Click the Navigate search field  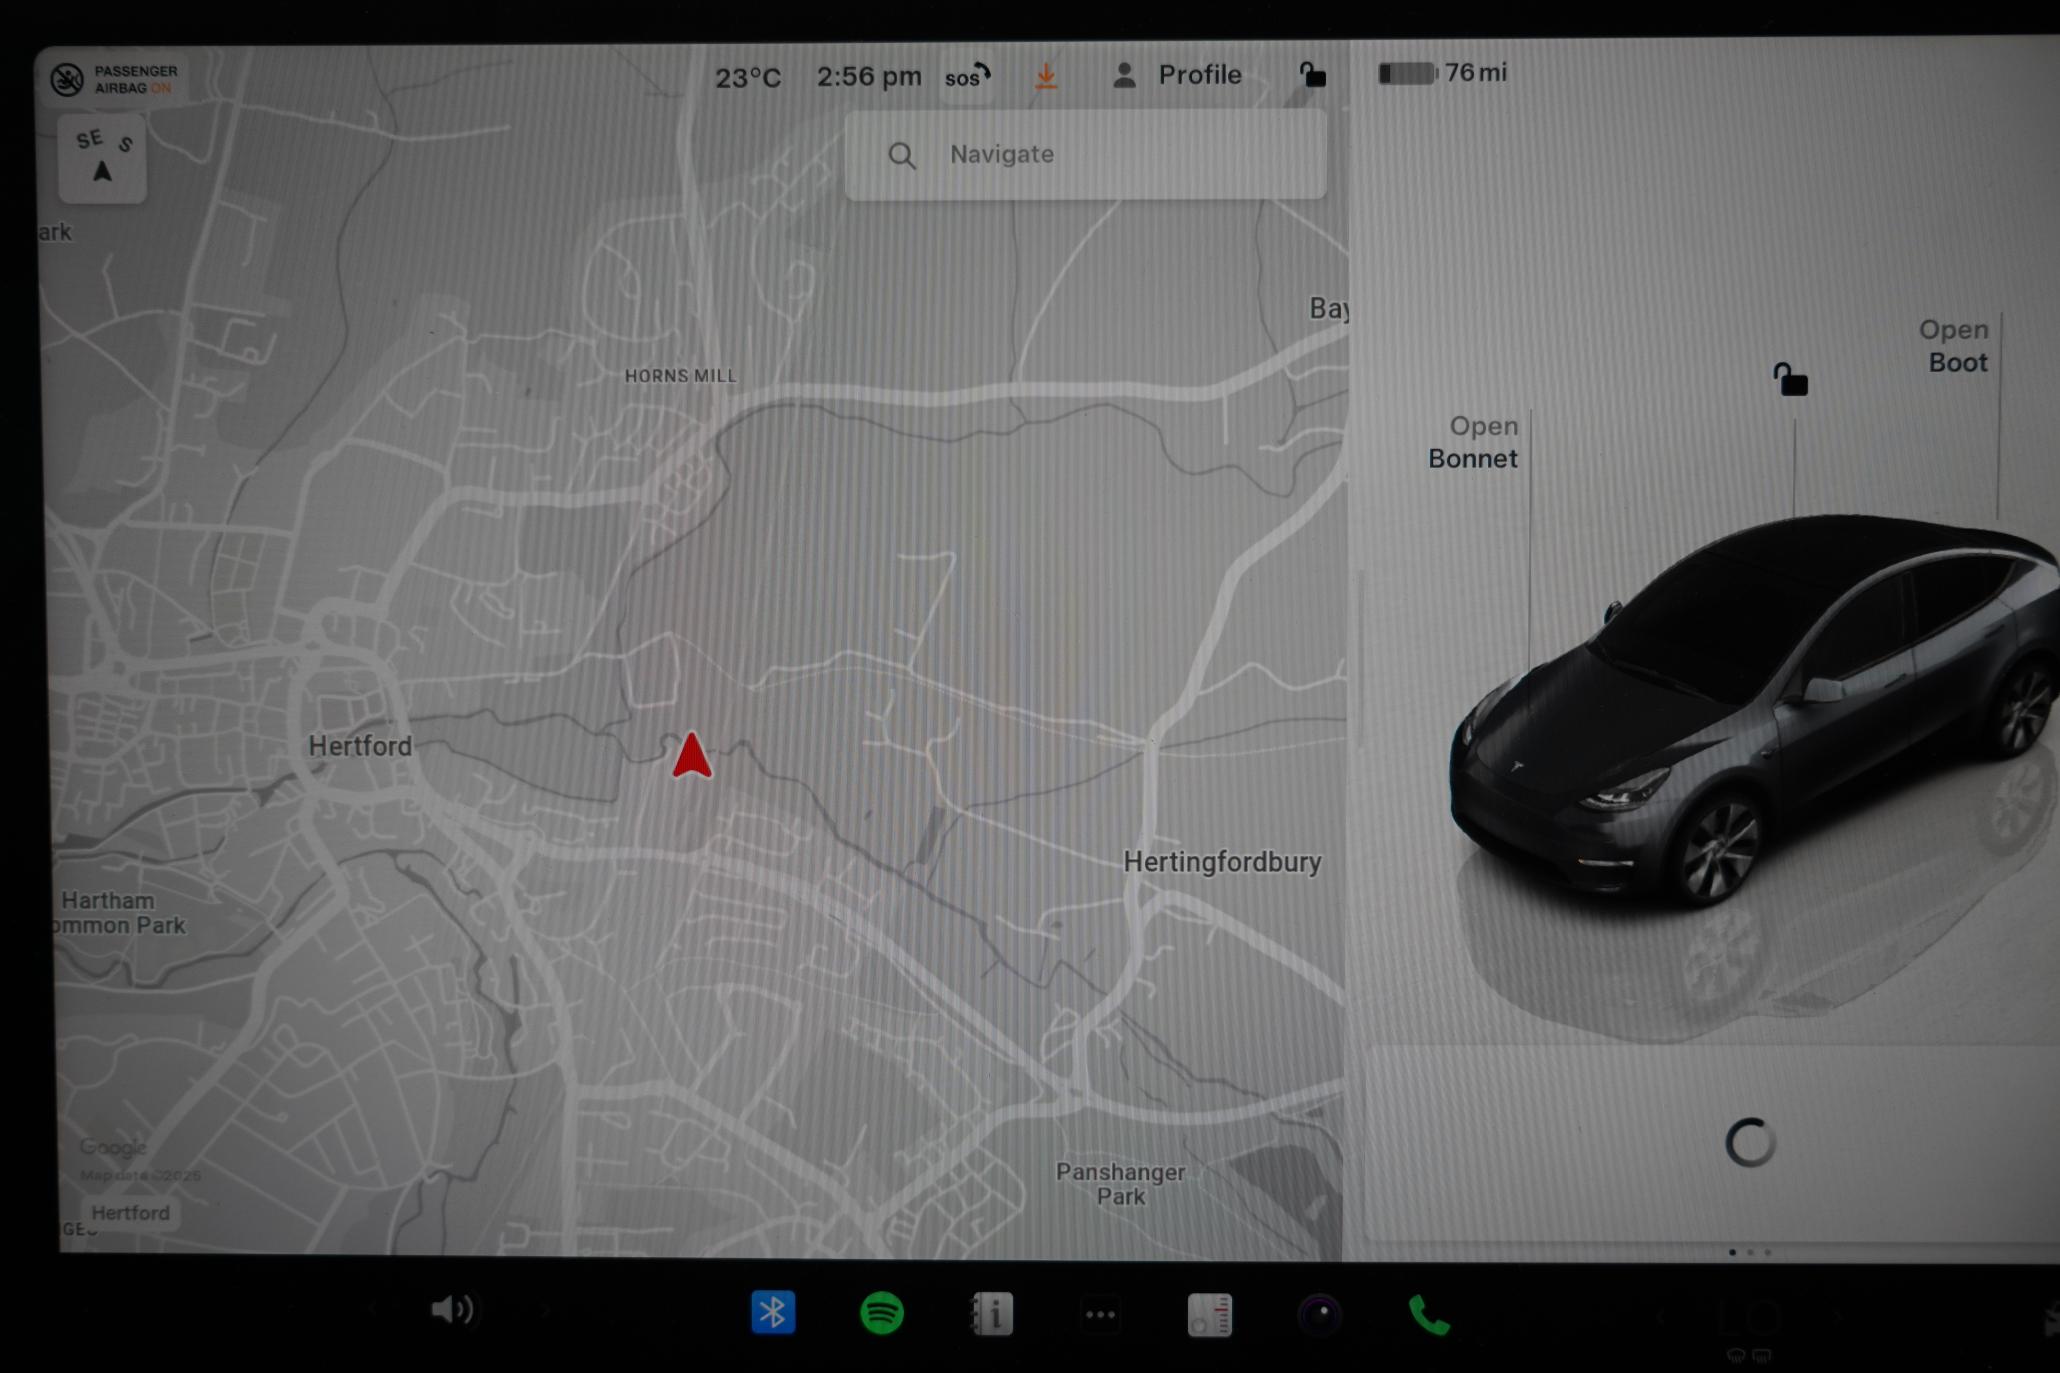click(x=1086, y=154)
